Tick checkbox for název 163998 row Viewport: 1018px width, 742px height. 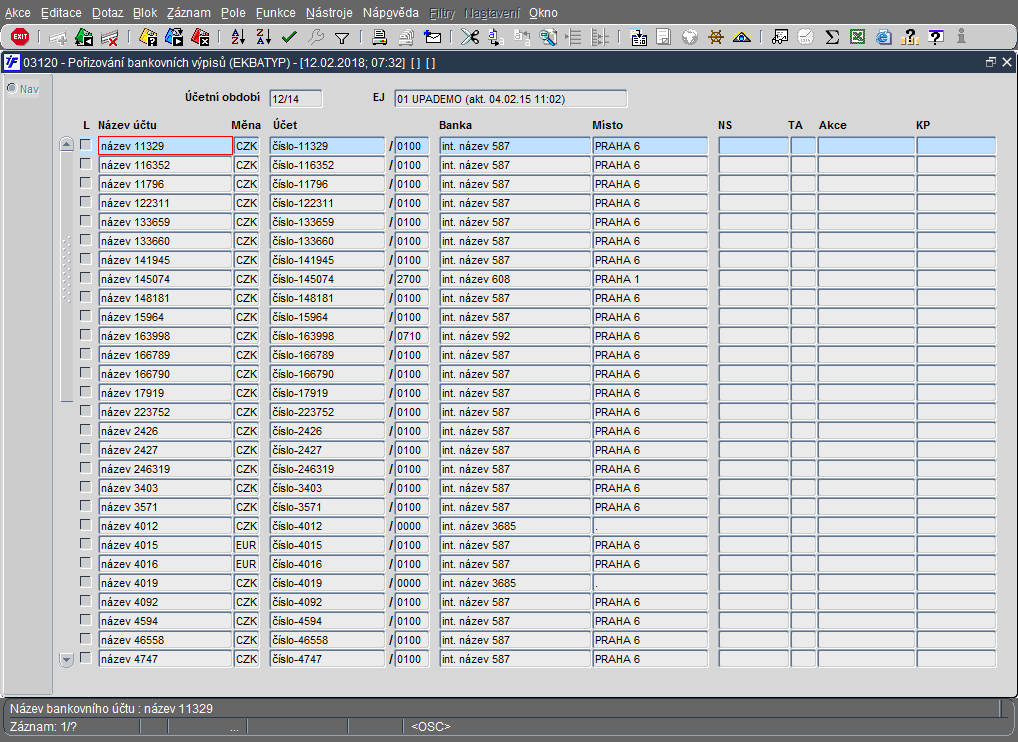tap(86, 335)
